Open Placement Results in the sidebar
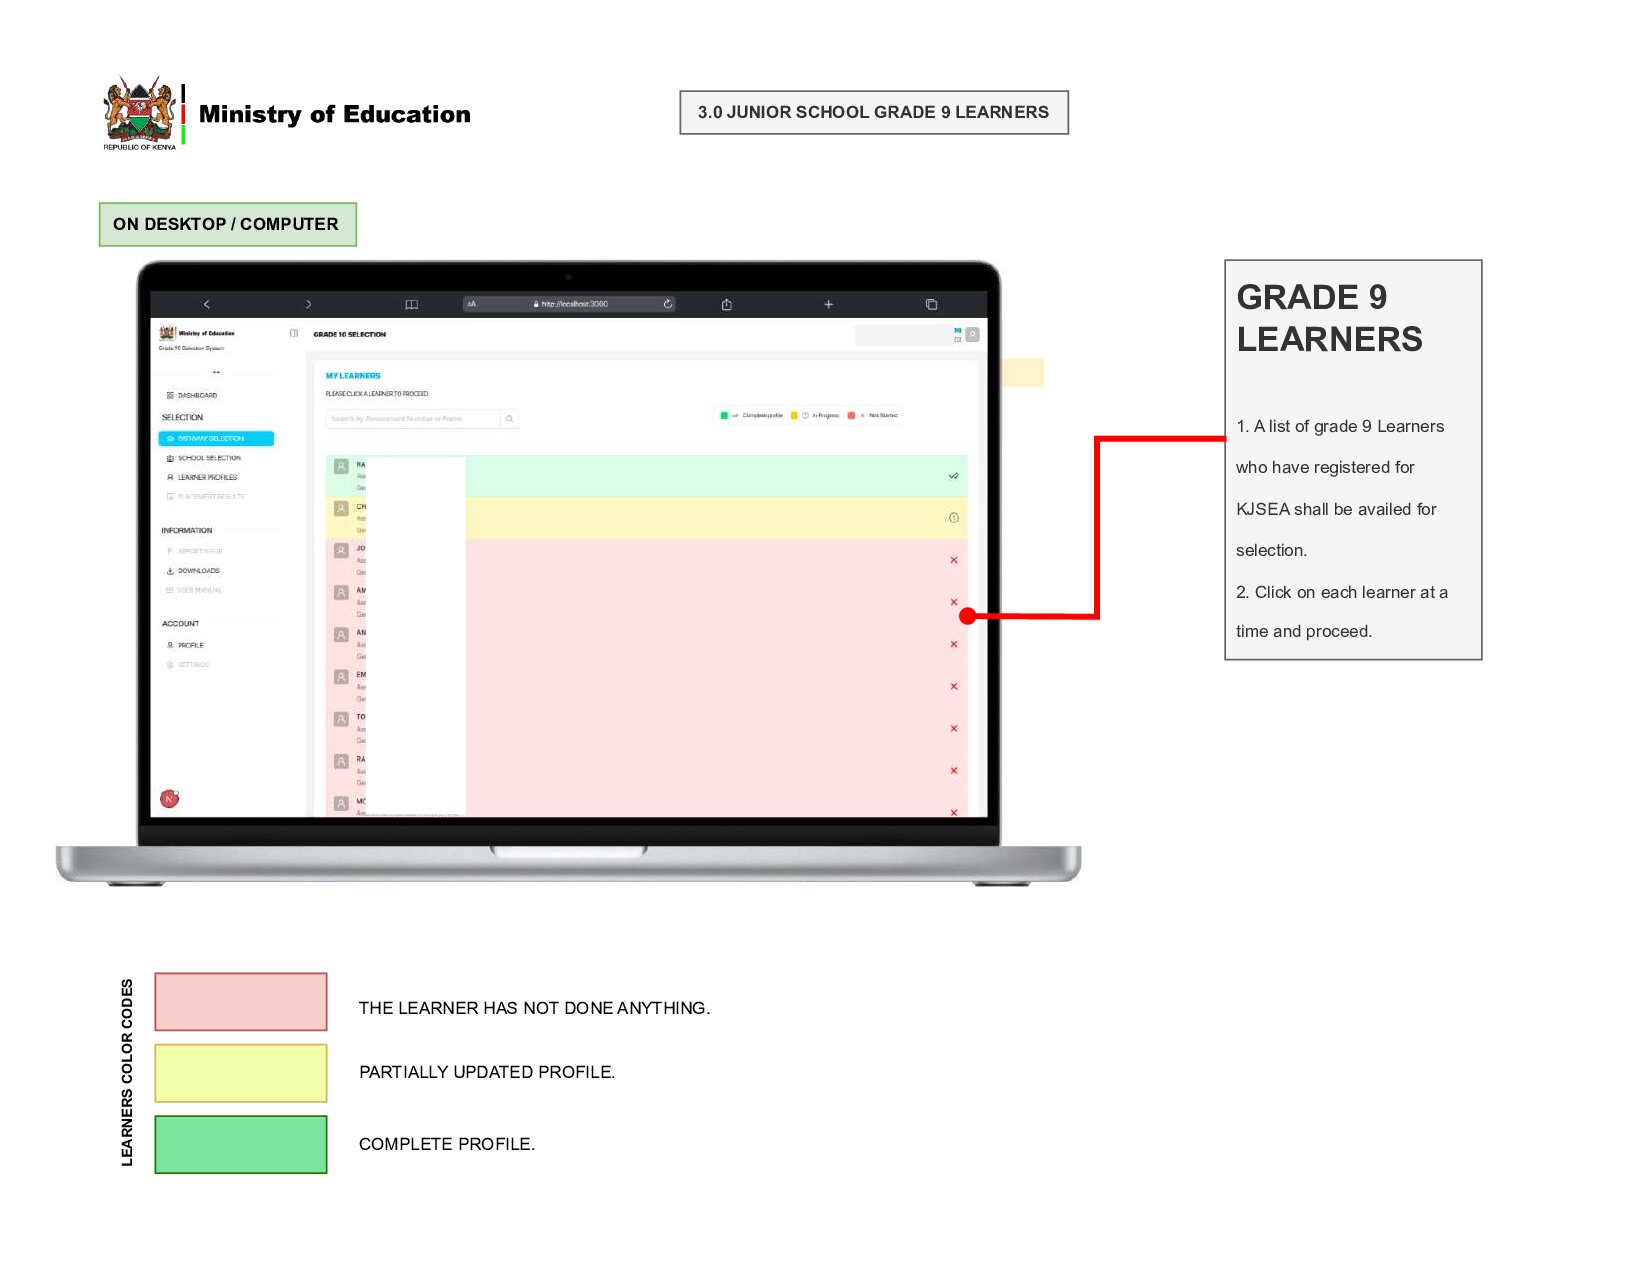Image resolution: width=1650 pixels, height=1275 pixels. pos(206,496)
